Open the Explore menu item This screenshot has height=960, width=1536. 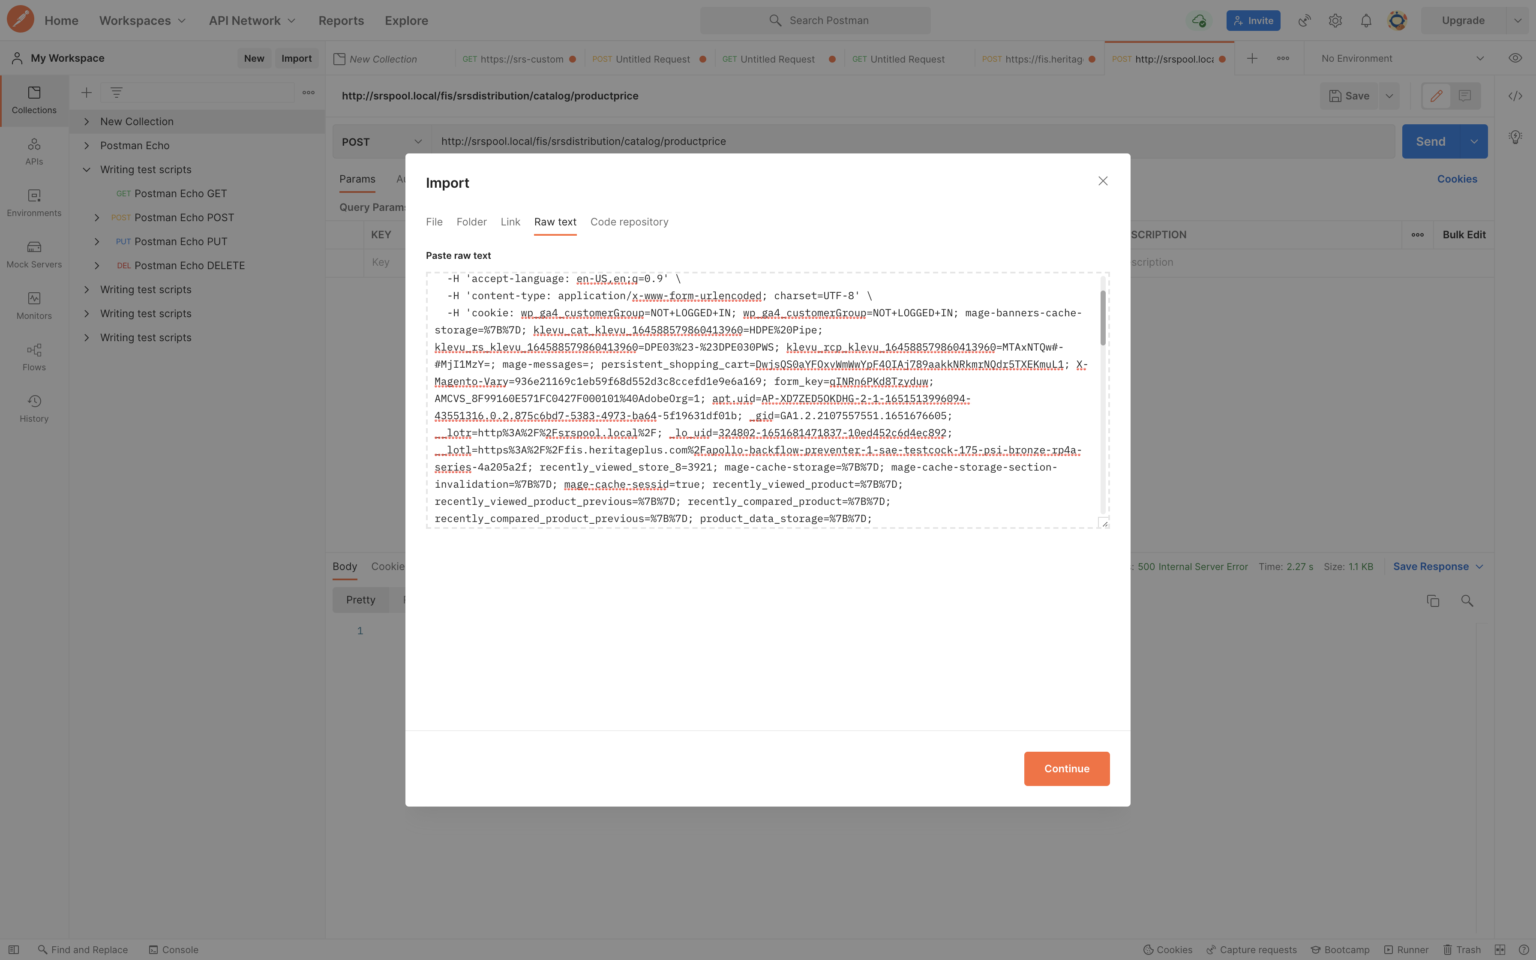[406, 20]
